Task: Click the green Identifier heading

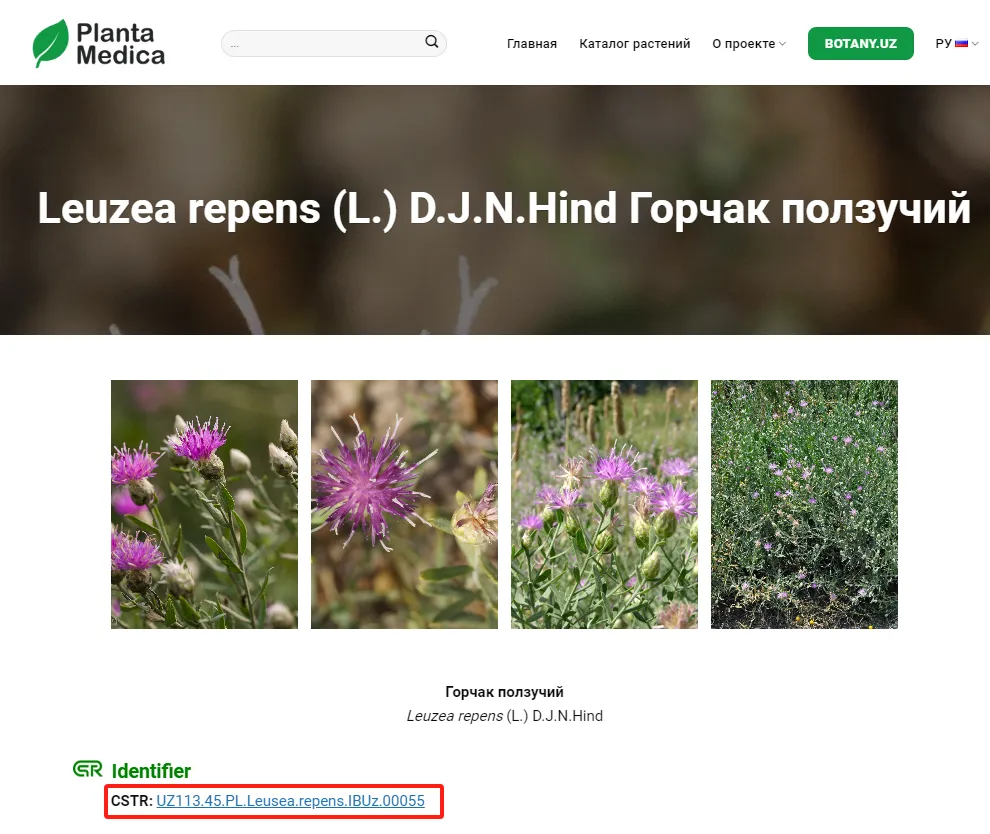Action: 151,771
